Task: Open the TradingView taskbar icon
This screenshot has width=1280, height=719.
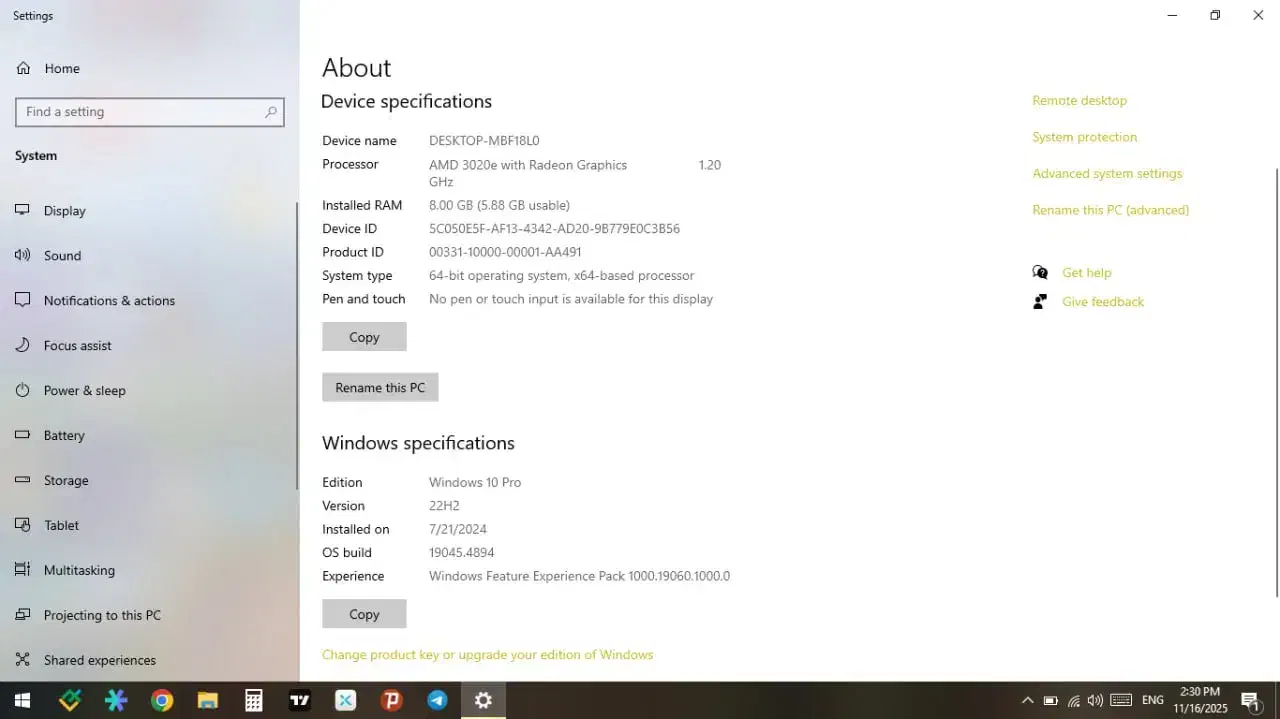Action: 299,700
